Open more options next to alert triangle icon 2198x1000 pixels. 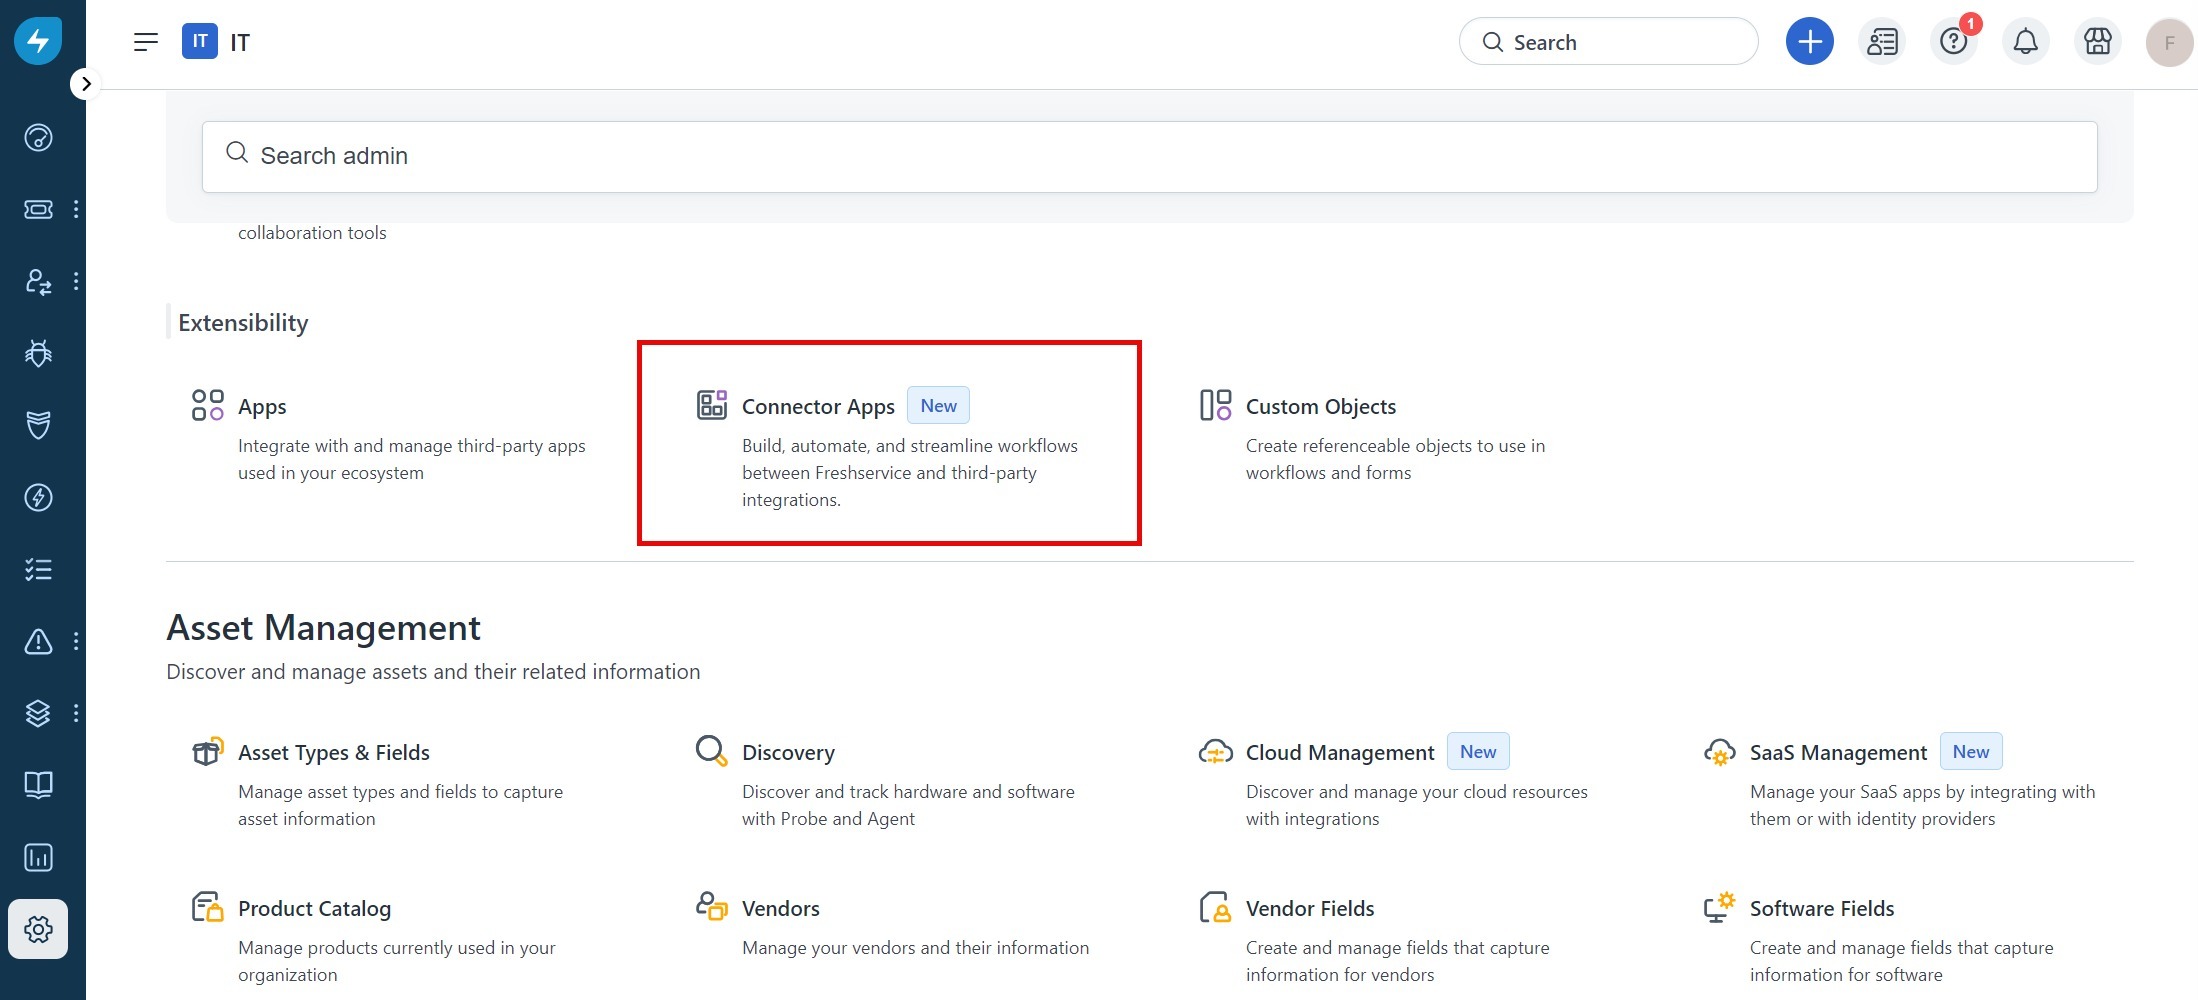tap(76, 641)
